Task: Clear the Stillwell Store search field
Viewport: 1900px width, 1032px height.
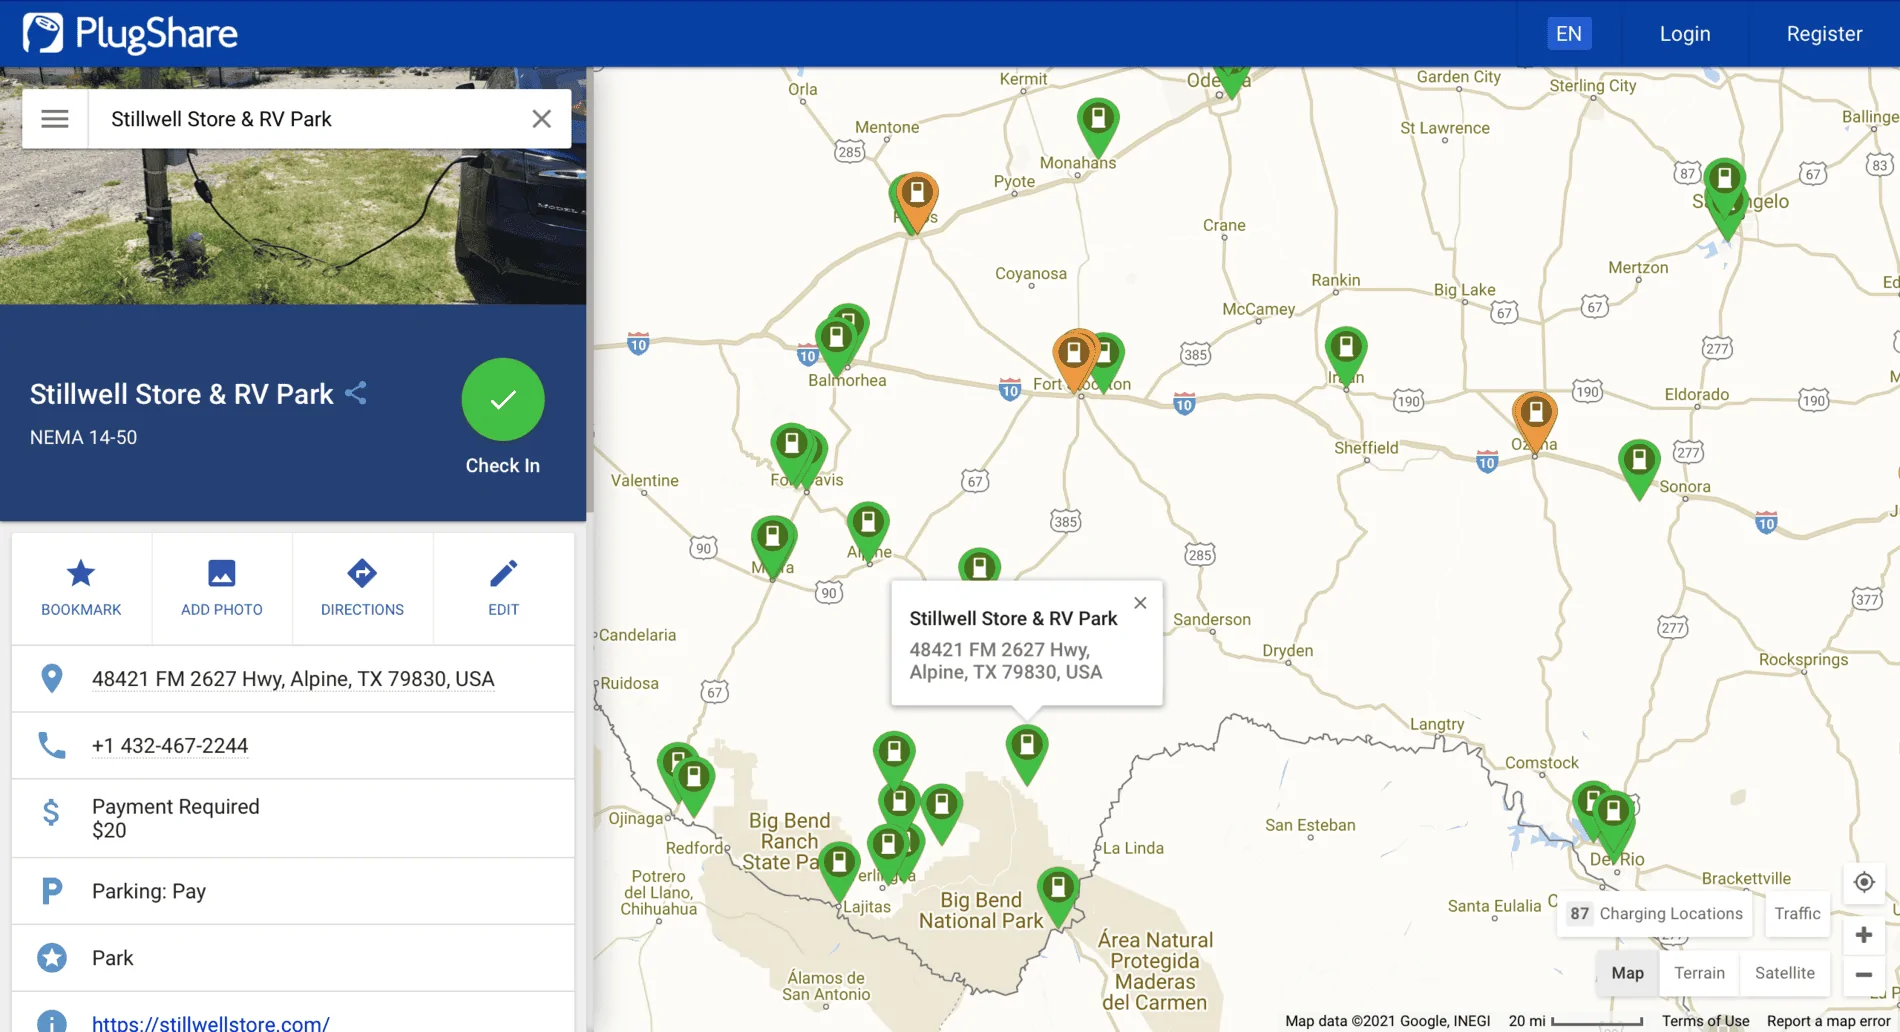Action: [541, 119]
